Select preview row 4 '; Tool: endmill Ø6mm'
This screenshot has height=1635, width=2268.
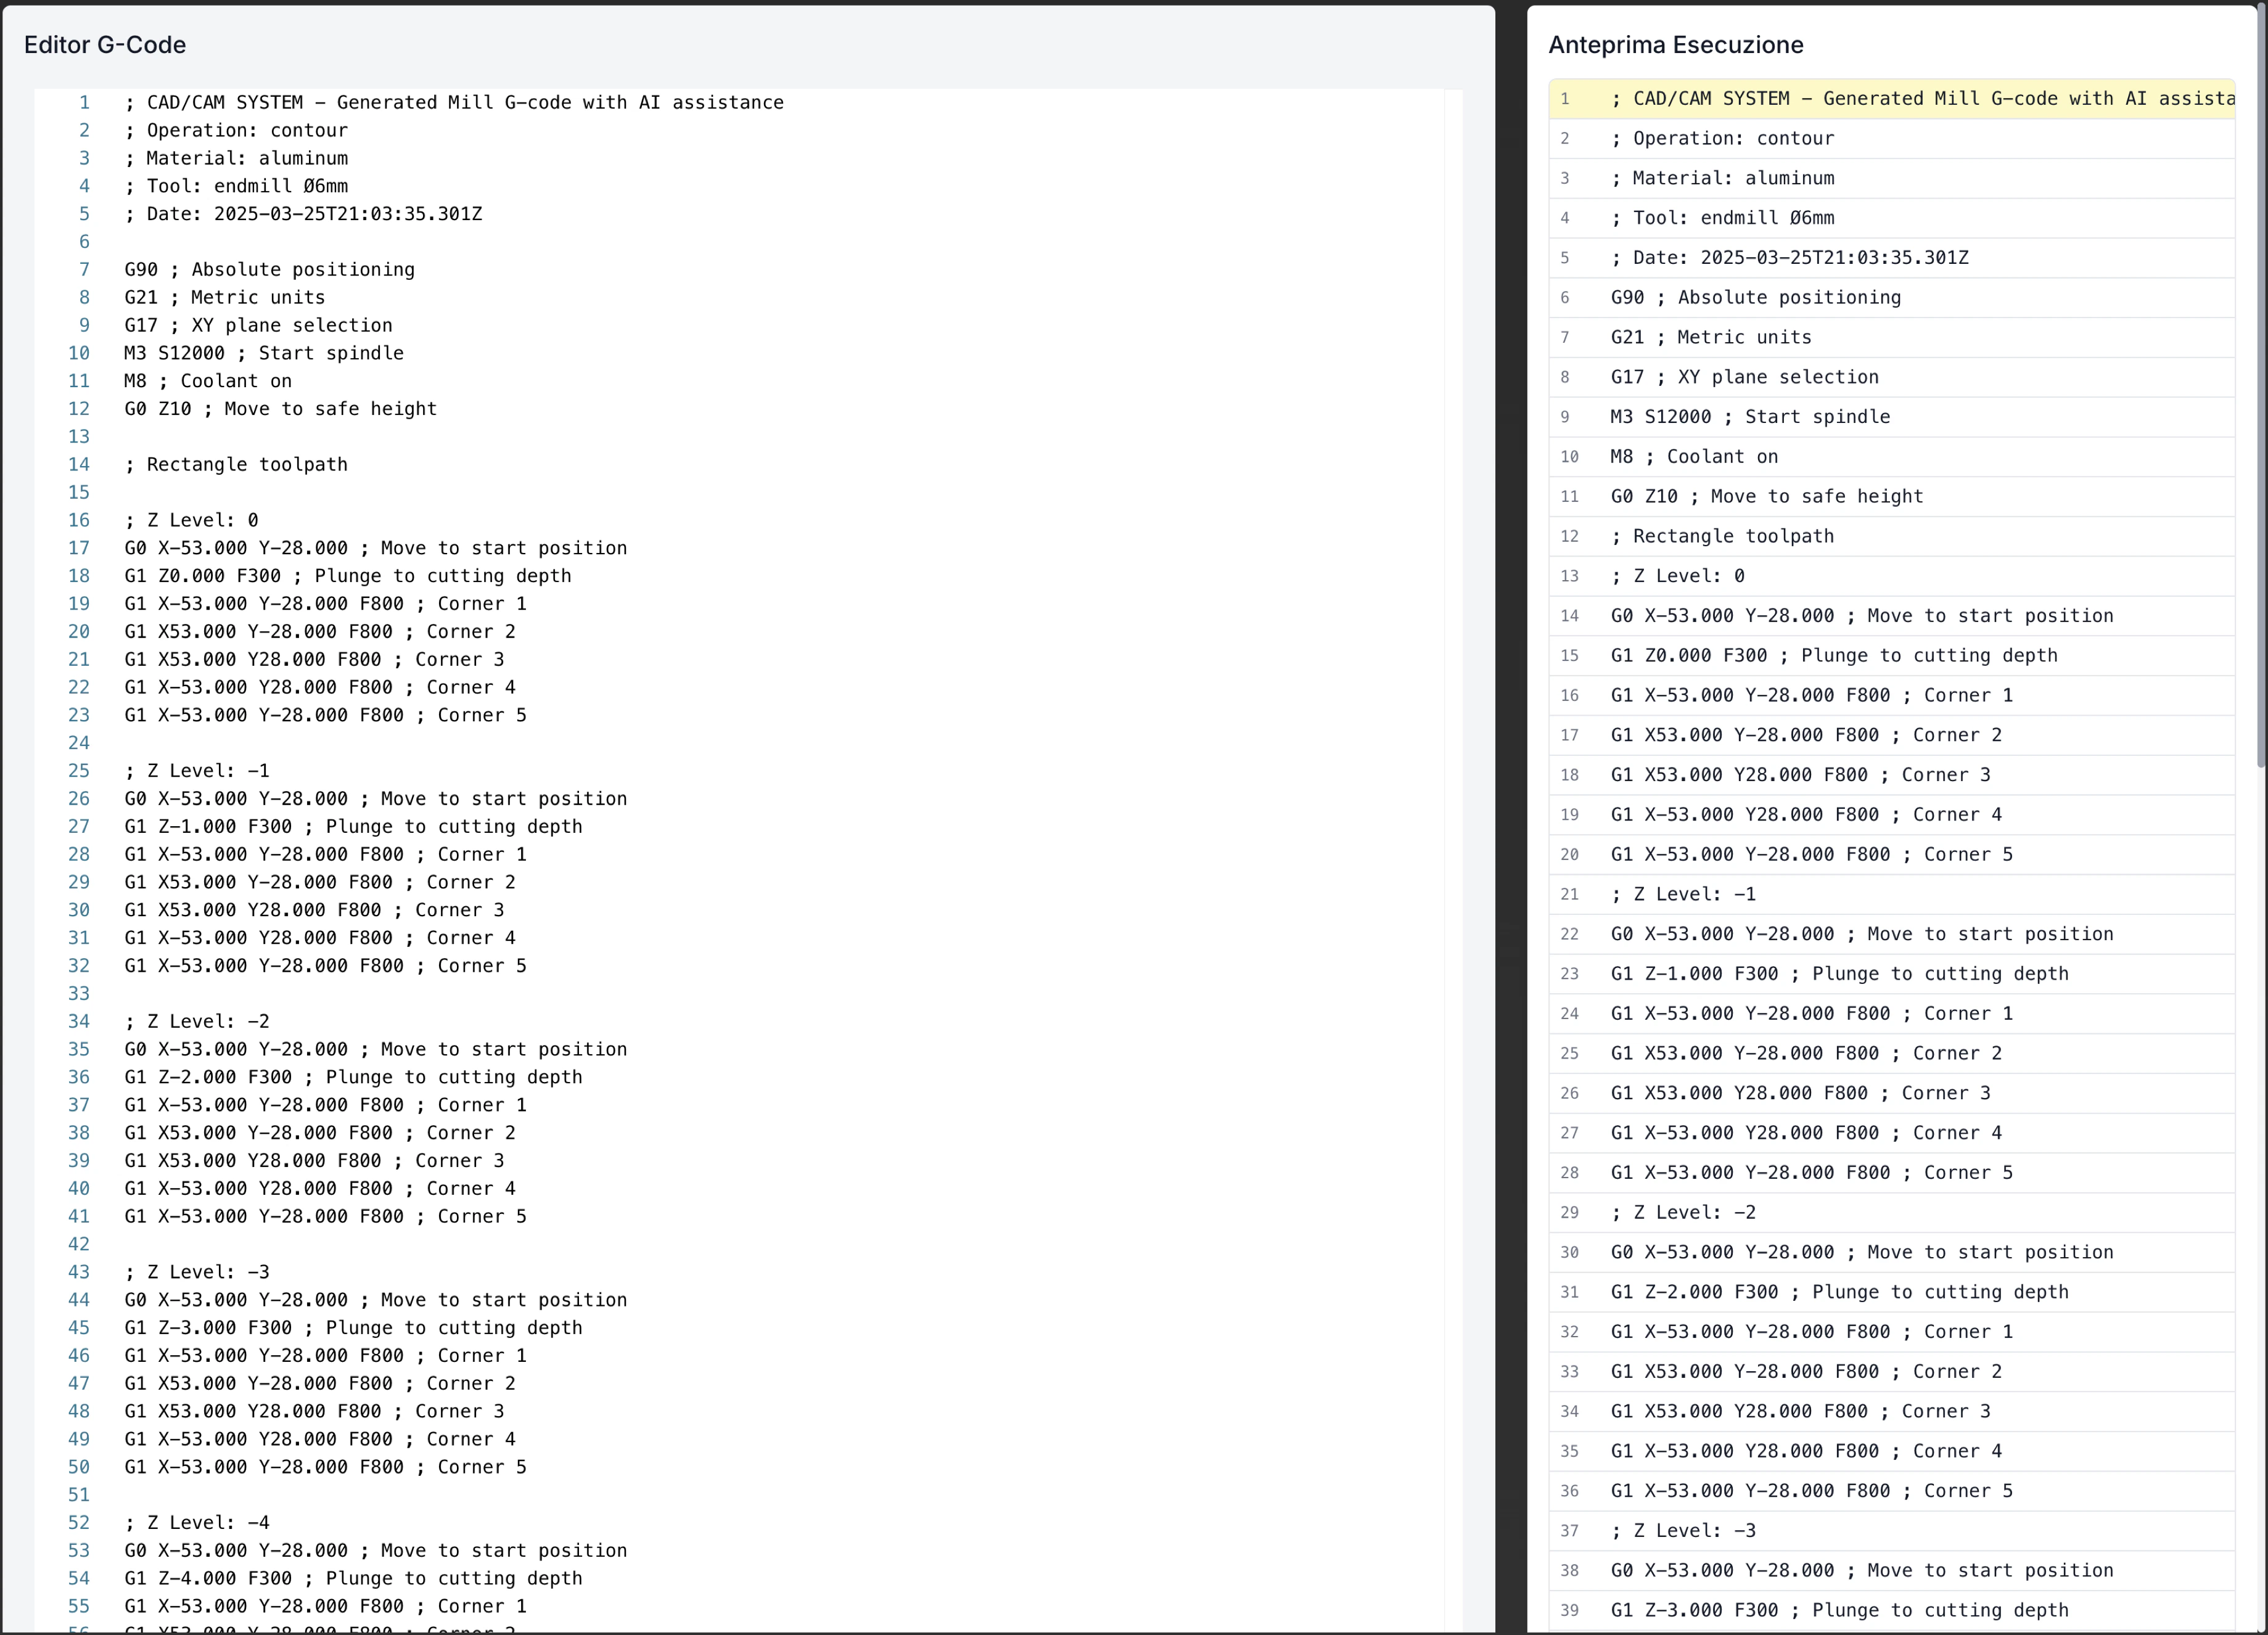click(1891, 218)
